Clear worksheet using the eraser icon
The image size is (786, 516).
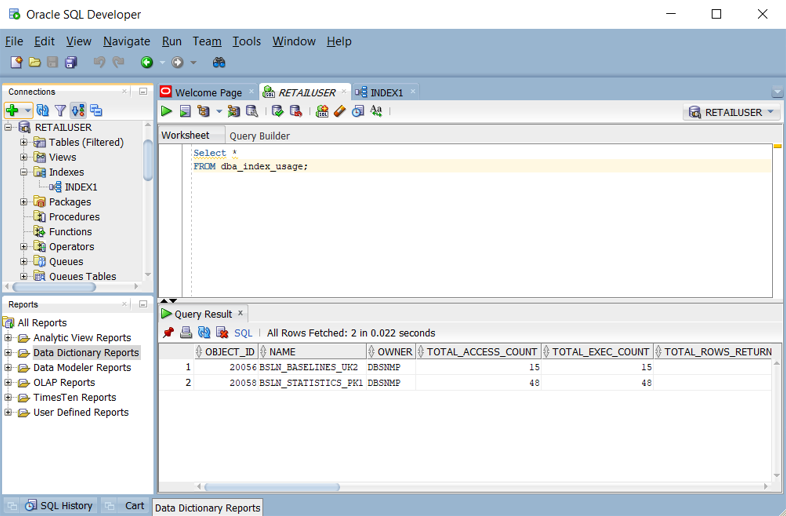click(x=340, y=112)
